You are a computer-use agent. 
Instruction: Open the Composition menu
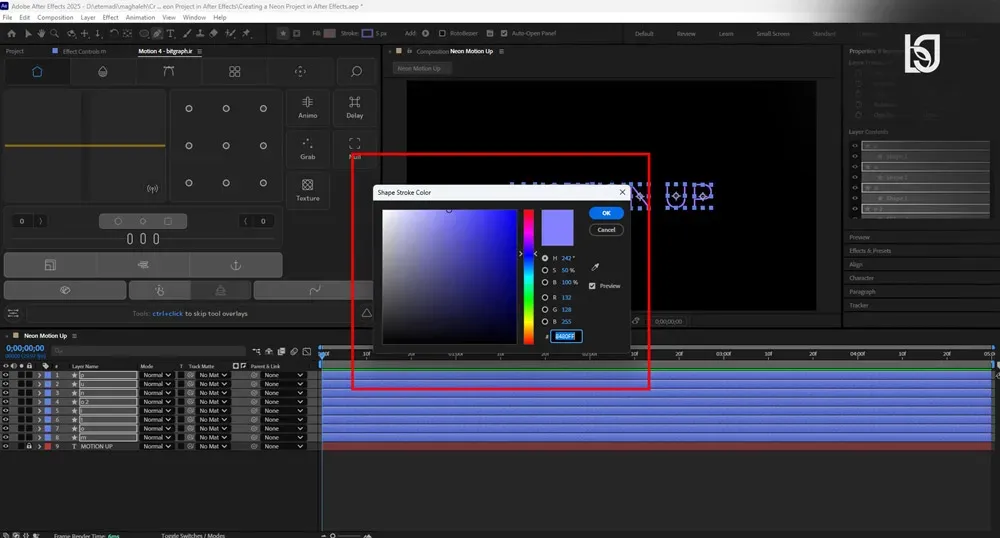(55, 17)
